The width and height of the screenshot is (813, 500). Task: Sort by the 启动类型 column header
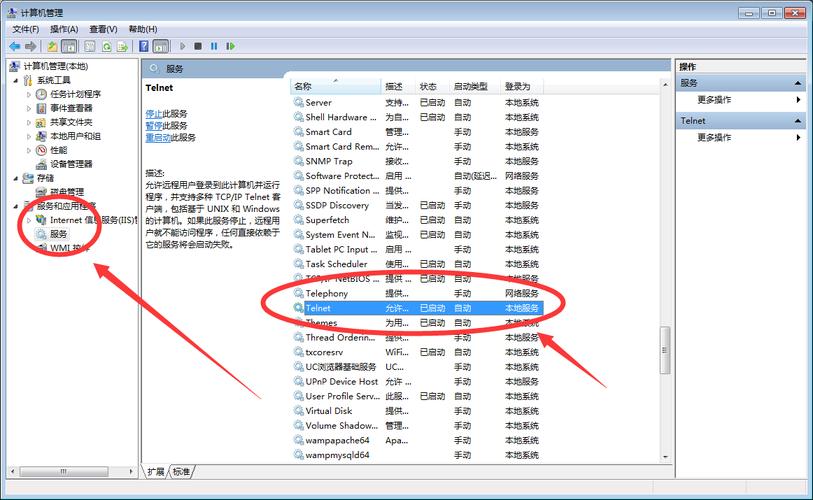(x=475, y=86)
